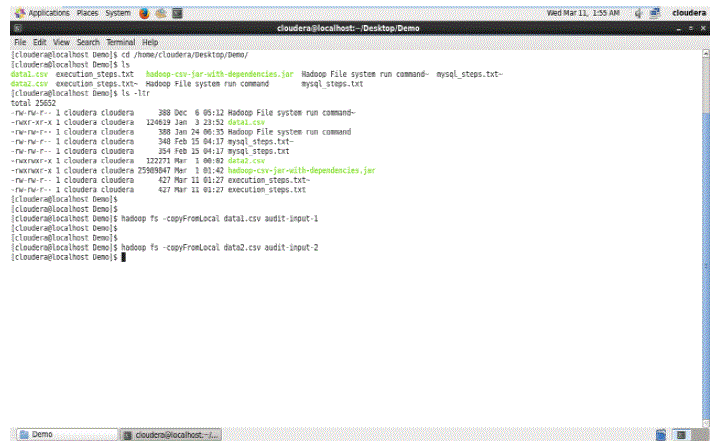Click the second launcher icon beside Firefox
The height and width of the screenshot is (444, 715).
pyautogui.click(x=160, y=12)
